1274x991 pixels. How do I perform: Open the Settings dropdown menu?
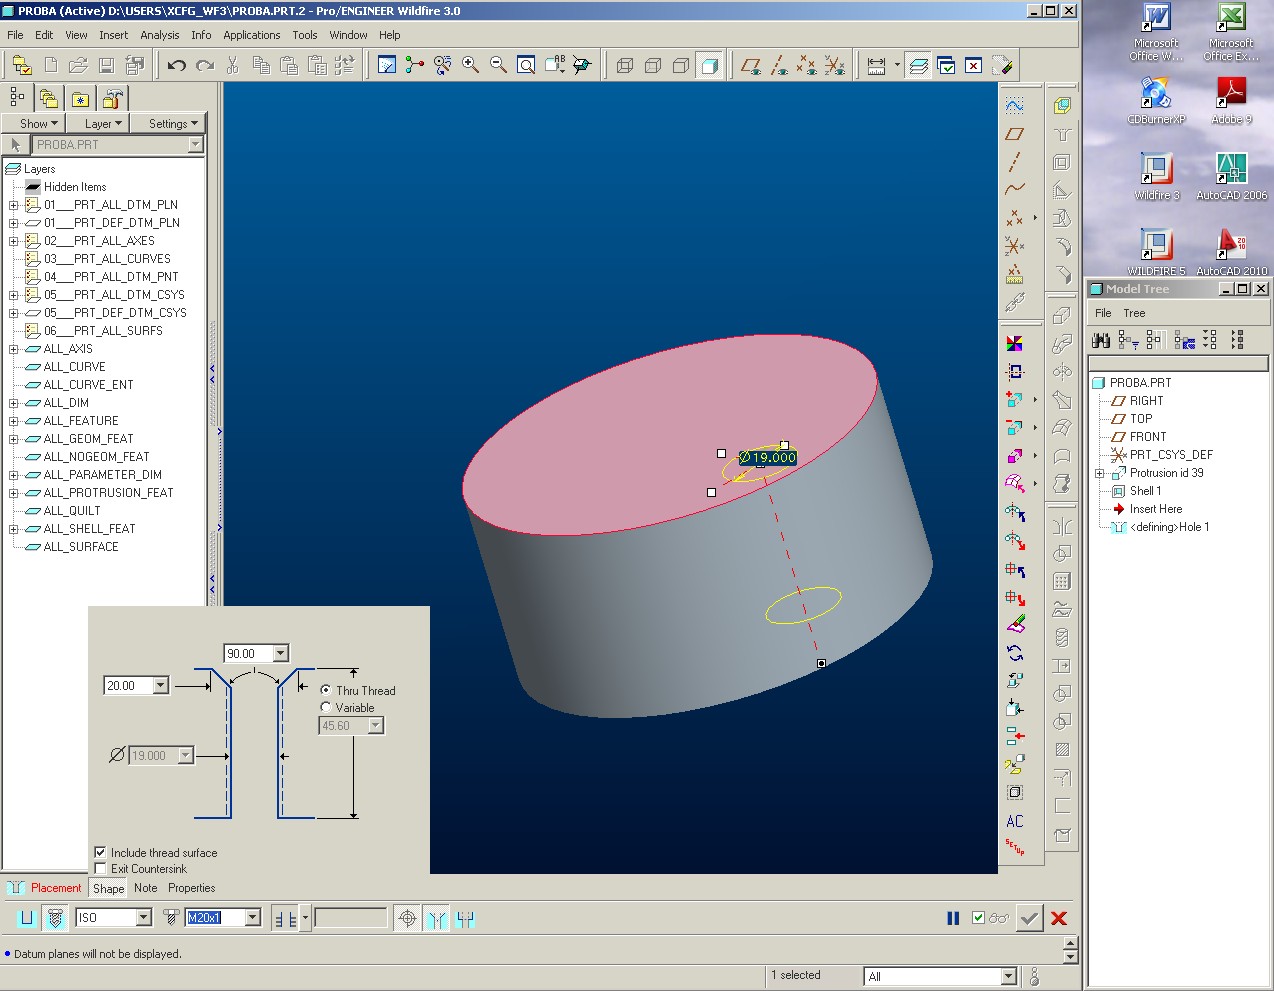173,124
